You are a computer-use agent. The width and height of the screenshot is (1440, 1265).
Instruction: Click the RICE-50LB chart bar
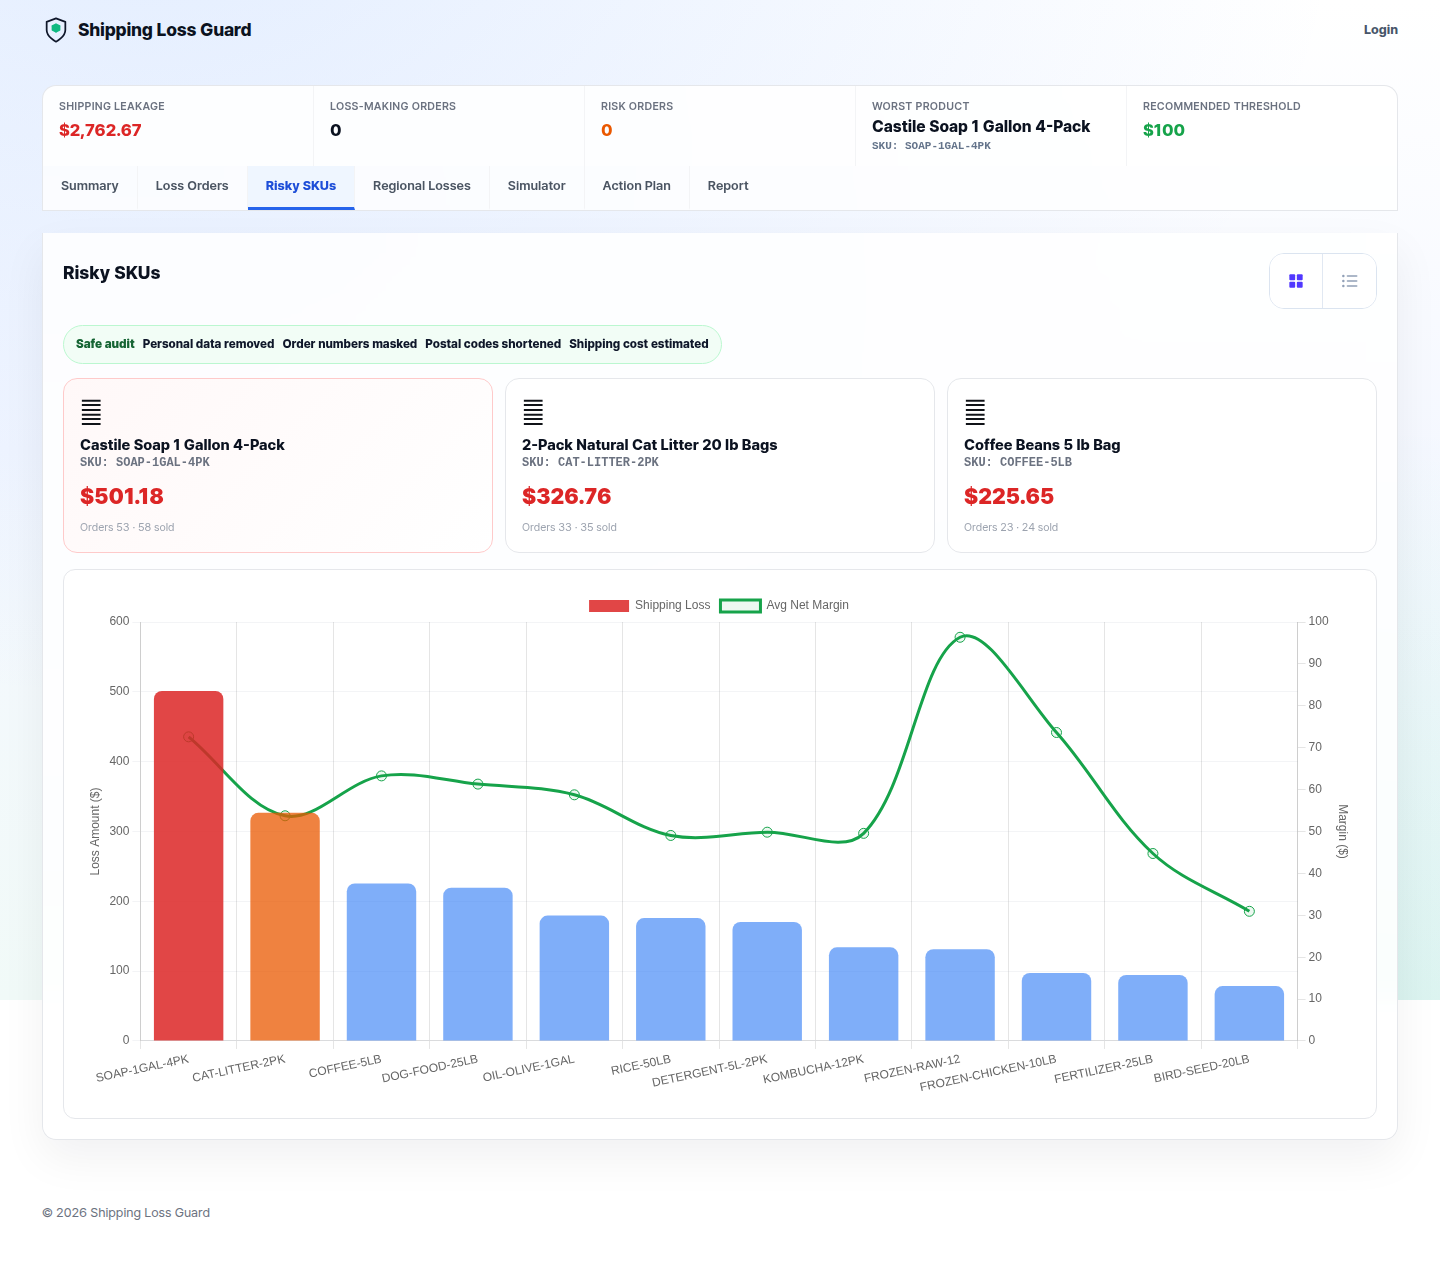[x=671, y=979]
